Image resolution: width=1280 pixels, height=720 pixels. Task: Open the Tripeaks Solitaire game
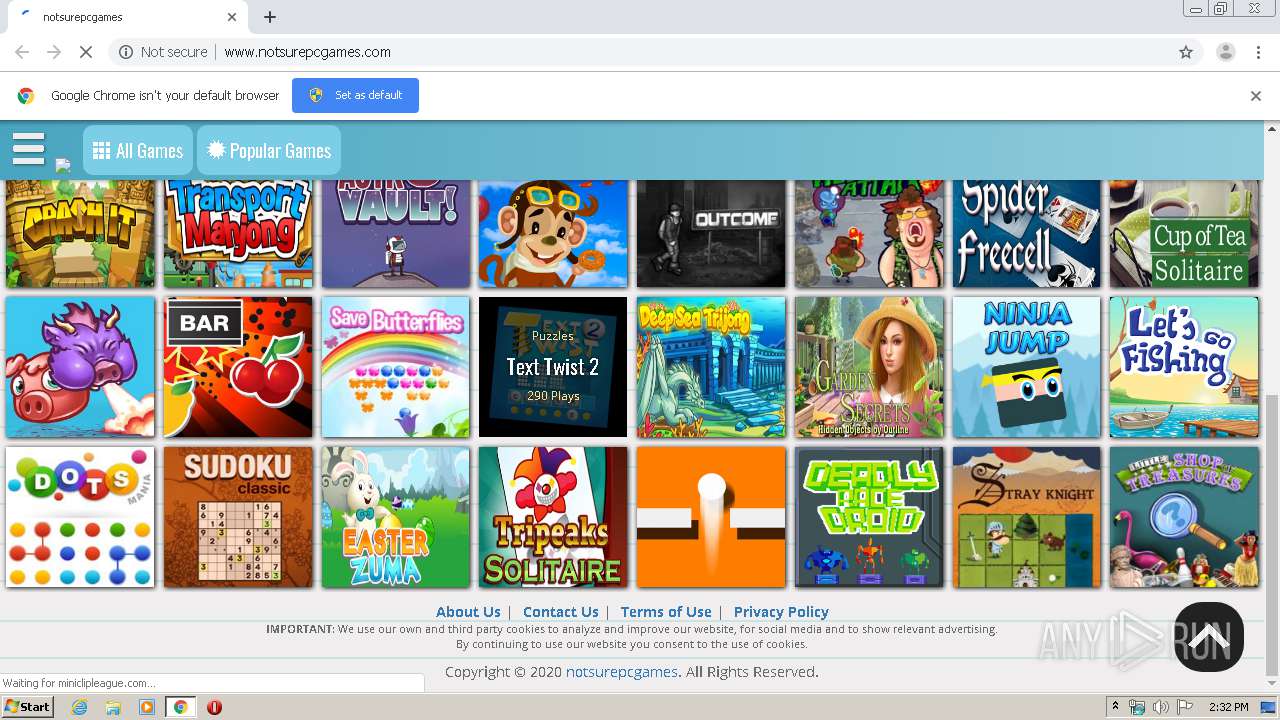[x=553, y=517]
